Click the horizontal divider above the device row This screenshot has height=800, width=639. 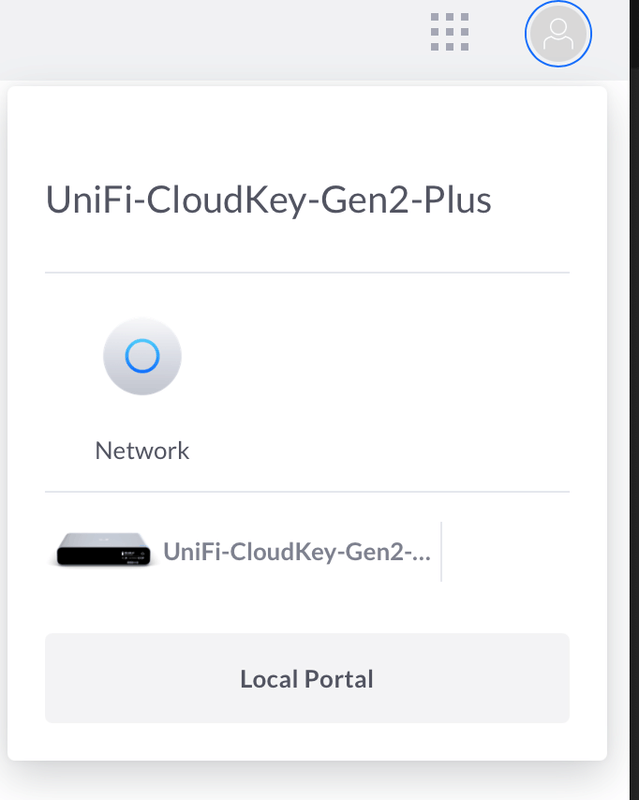click(x=307, y=491)
